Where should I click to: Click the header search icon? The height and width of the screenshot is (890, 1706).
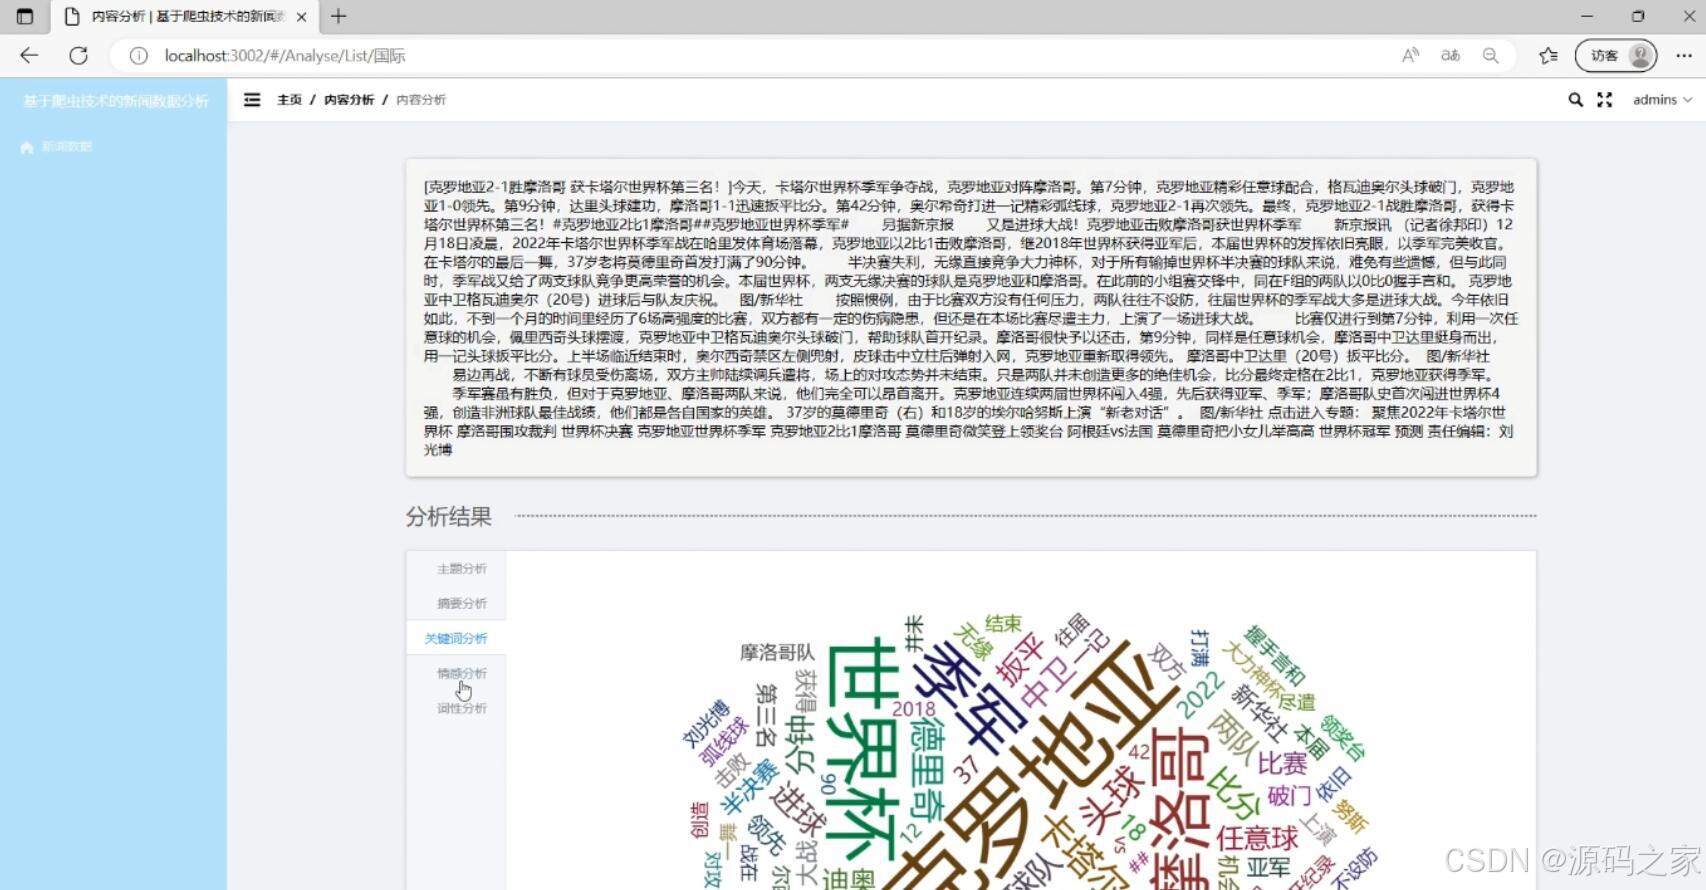coord(1575,100)
